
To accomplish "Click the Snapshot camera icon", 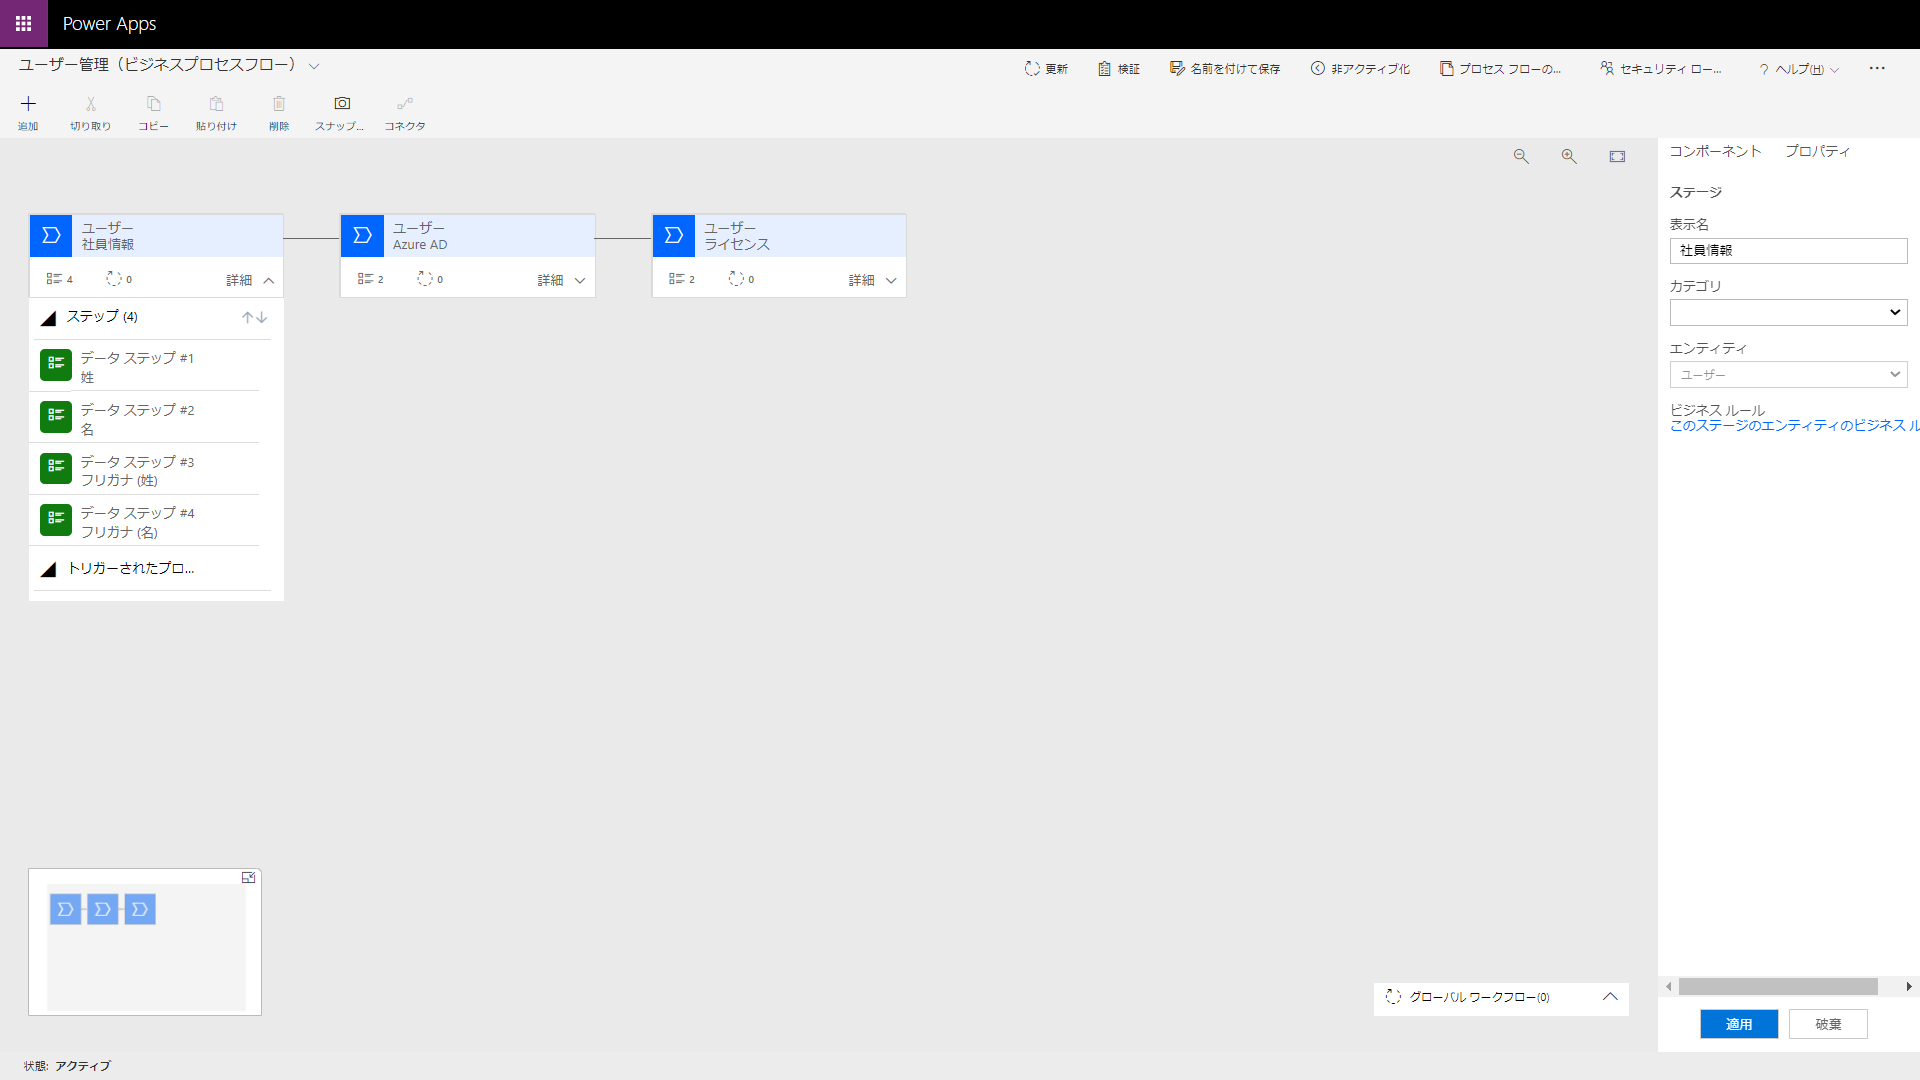I will click(x=342, y=104).
